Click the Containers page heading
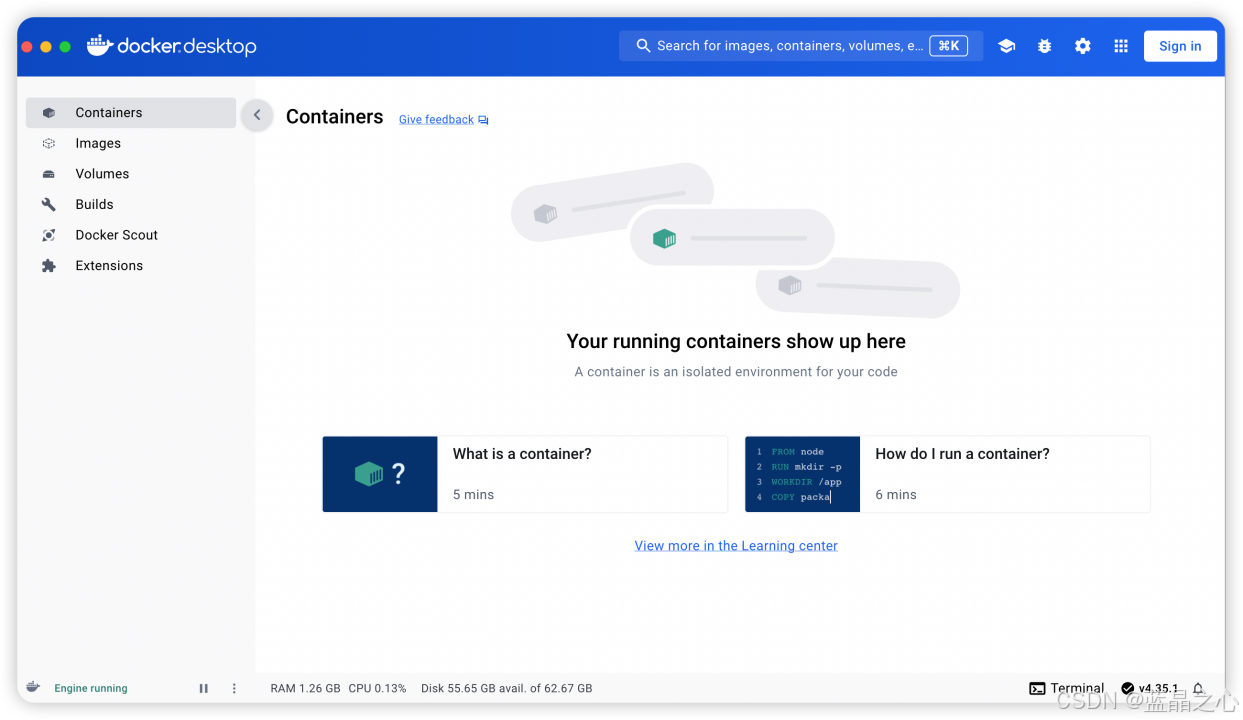Viewport: 1243px width, 720px height. point(335,117)
